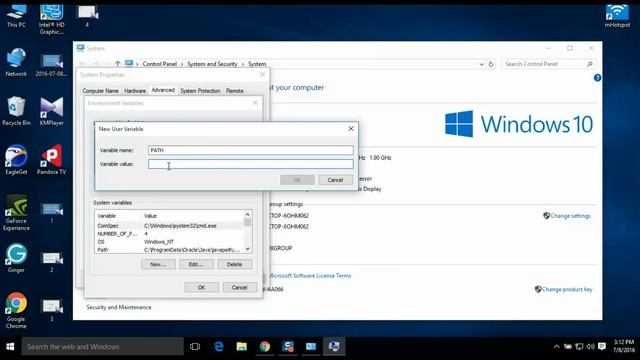
Task: Open GeForce Experience shortcut
Action: click(16, 212)
